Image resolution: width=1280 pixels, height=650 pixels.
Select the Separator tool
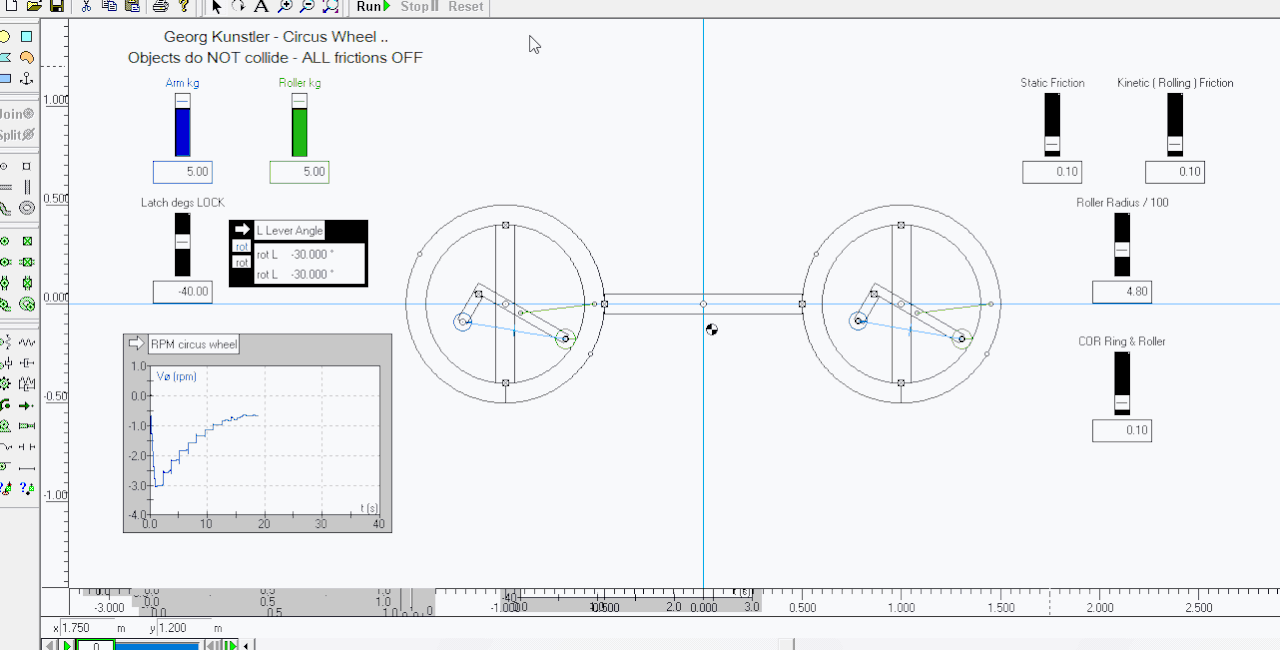click(x=27, y=446)
